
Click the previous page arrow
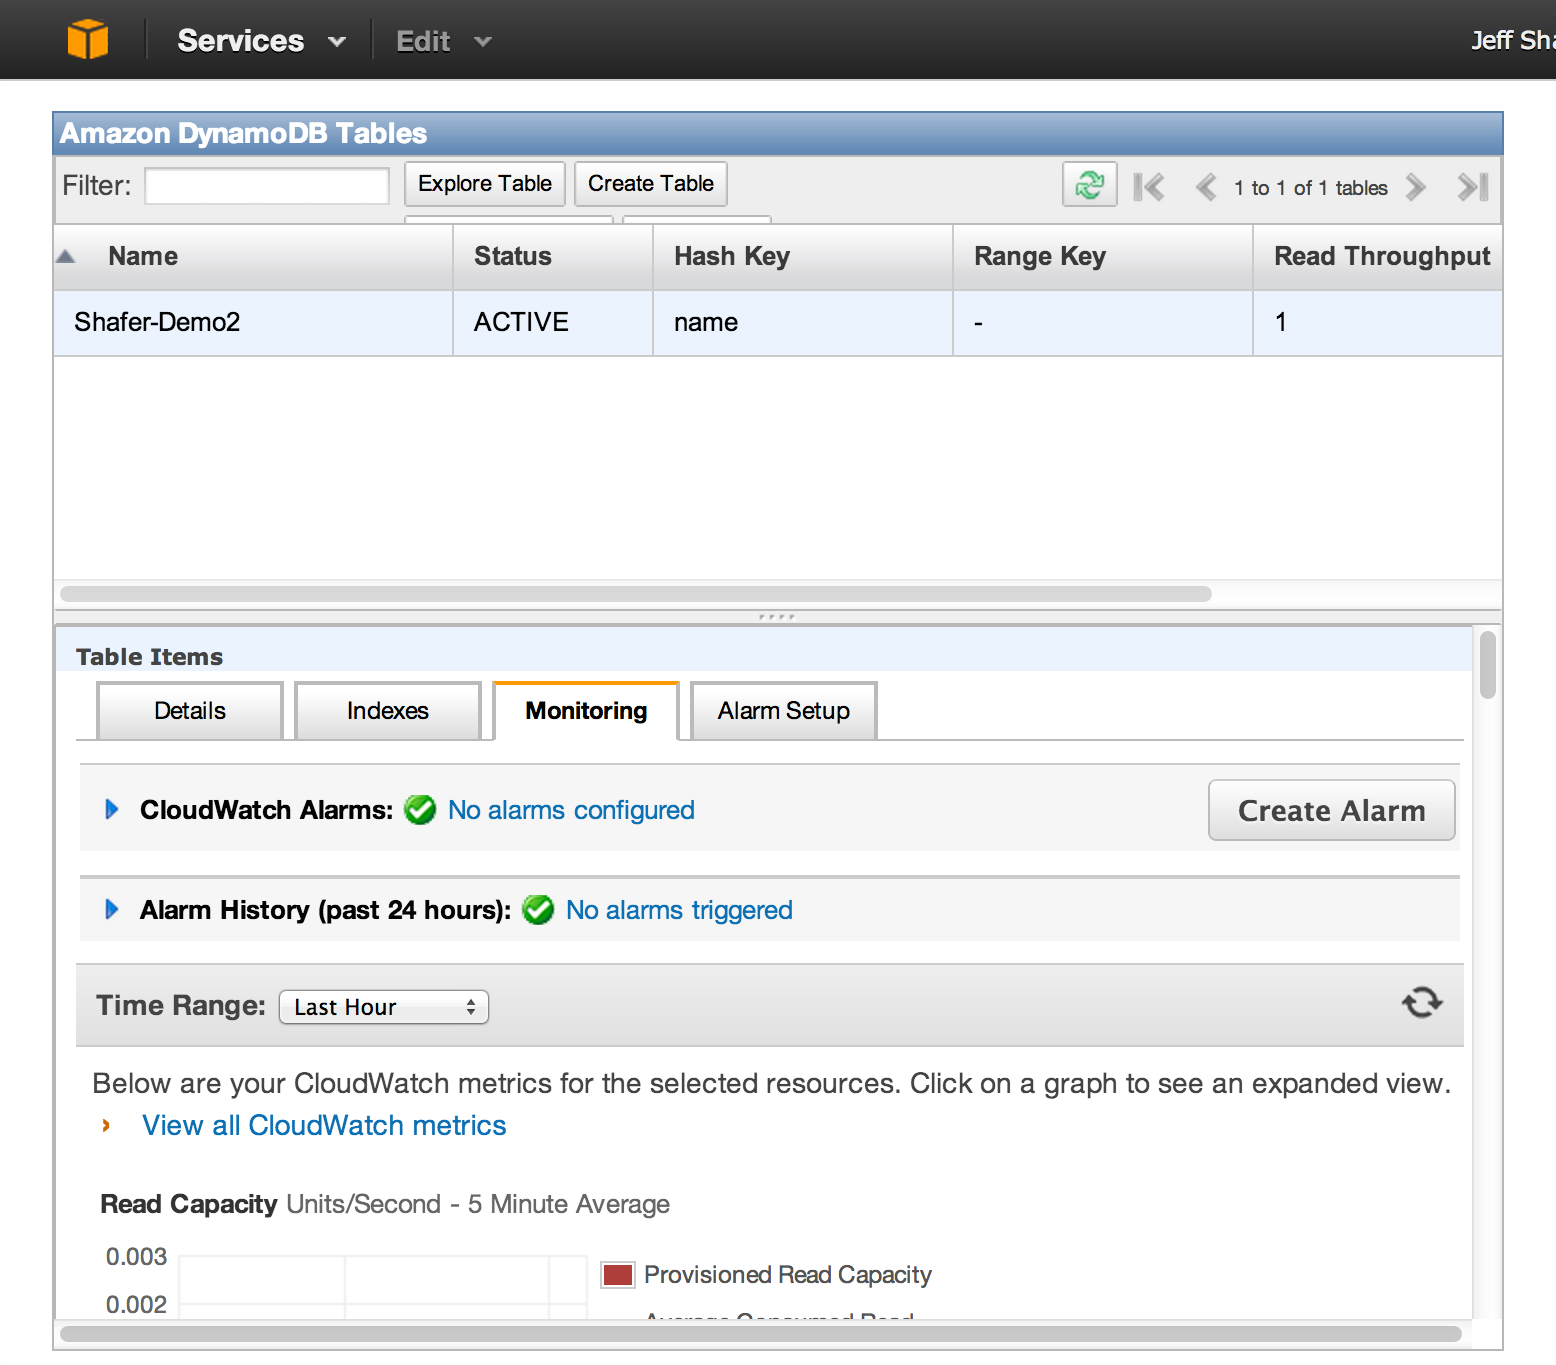(x=1205, y=187)
